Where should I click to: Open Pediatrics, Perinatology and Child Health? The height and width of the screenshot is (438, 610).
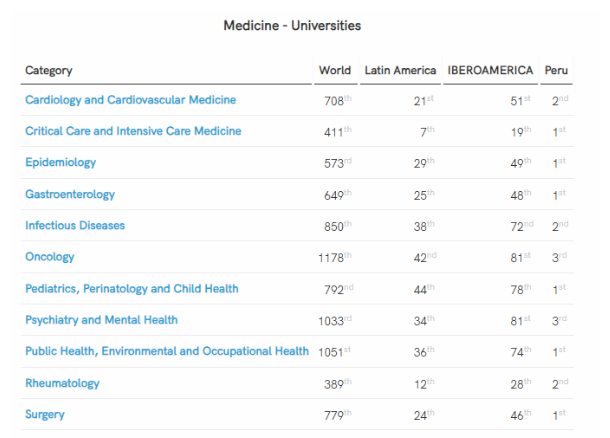[132, 289]
